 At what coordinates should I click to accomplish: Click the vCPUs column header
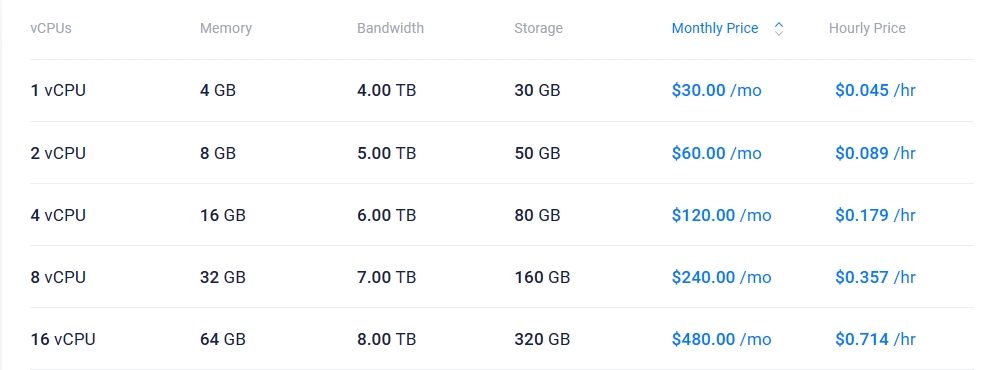[51, 28]
